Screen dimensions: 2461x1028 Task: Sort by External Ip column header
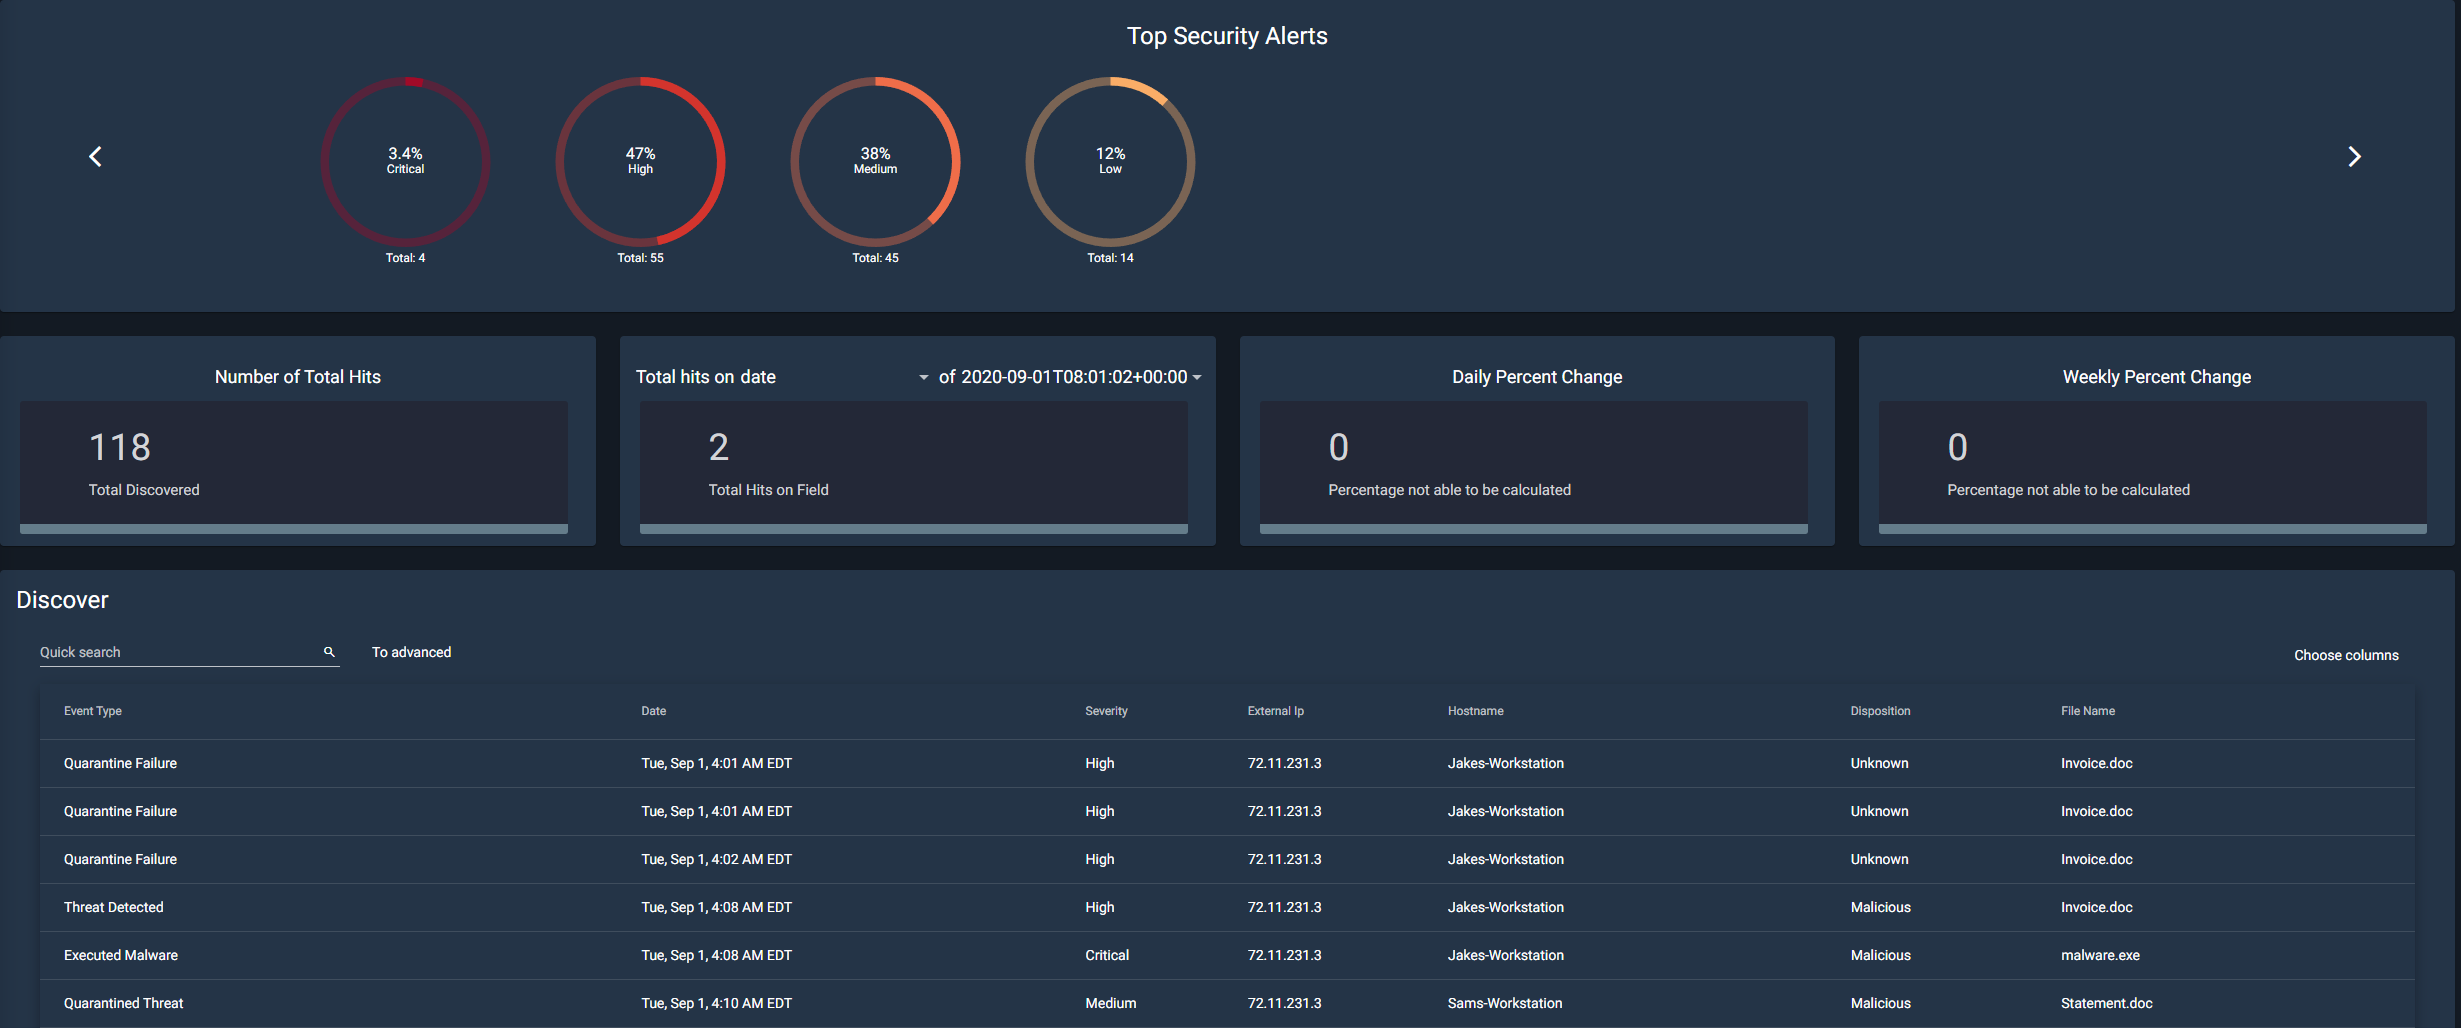[1275, 711]
